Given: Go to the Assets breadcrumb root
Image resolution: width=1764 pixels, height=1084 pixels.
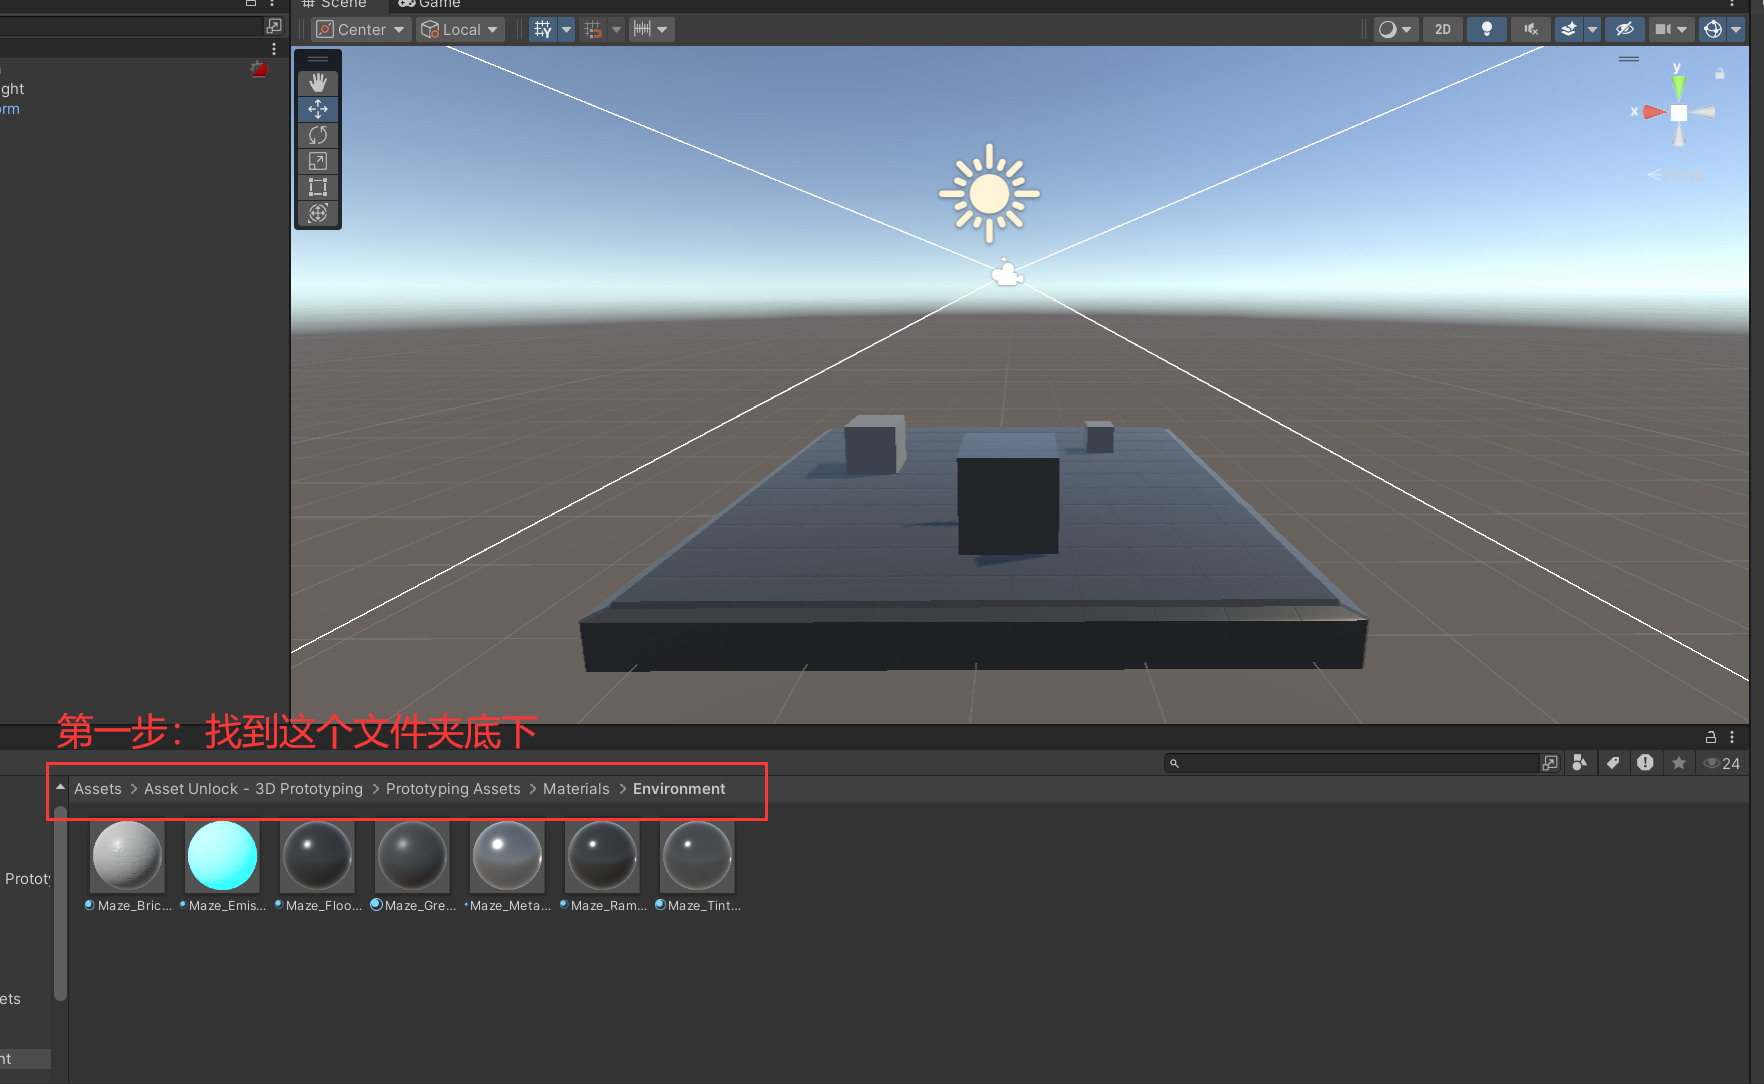Looking at the screenshot, I should [97, 789].
